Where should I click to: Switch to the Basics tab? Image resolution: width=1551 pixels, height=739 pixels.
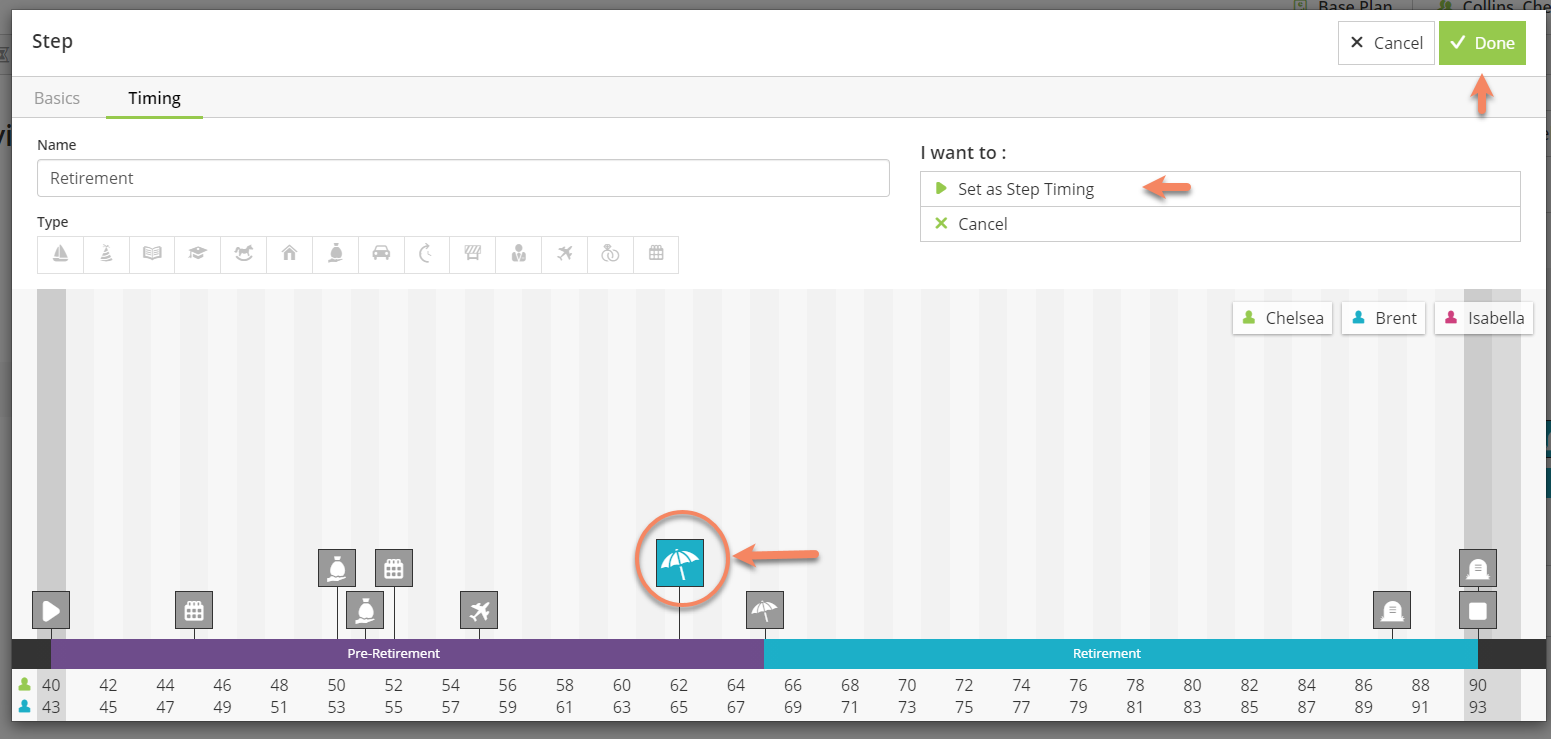pyautogui.click(x=57, y=98)
